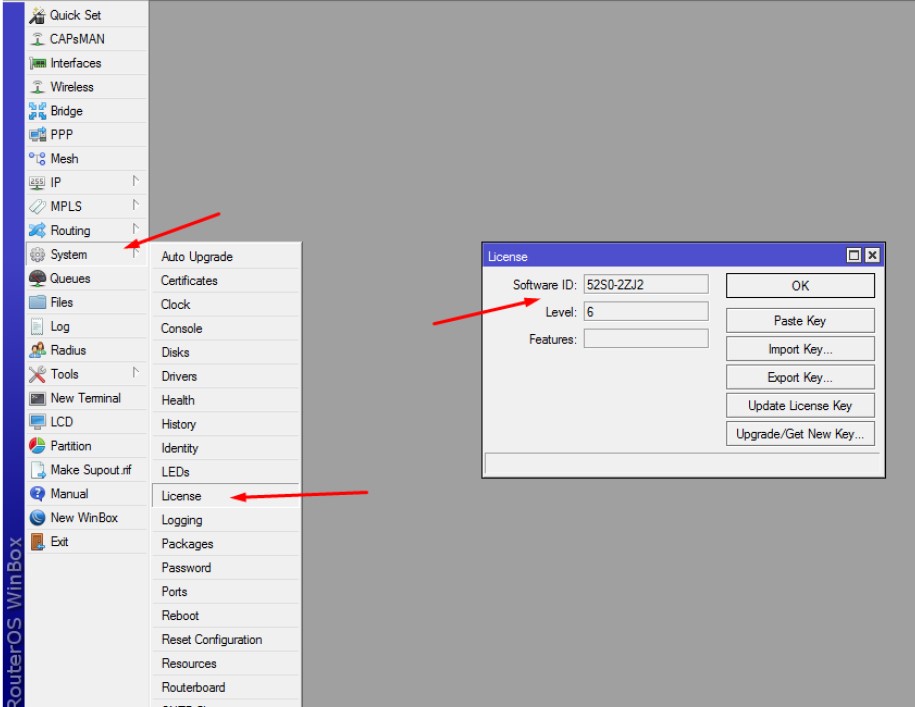Click the Partition pie chart icon
Screen dimensions: 915x707
(37, 446)
